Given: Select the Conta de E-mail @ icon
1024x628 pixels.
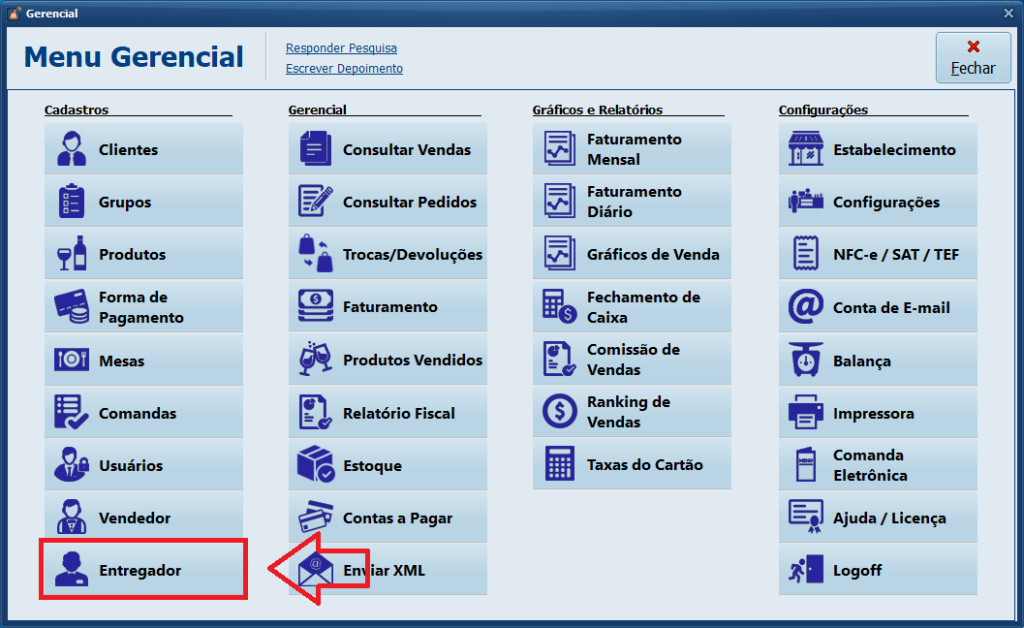Looking at the screenshot, I should (x=805, y=308).
